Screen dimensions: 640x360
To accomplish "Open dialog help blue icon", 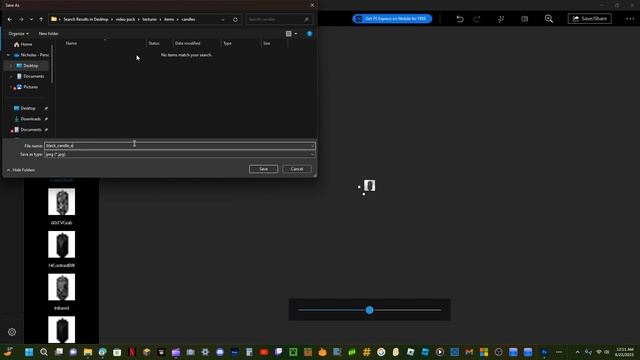I will tap(309, 33).
